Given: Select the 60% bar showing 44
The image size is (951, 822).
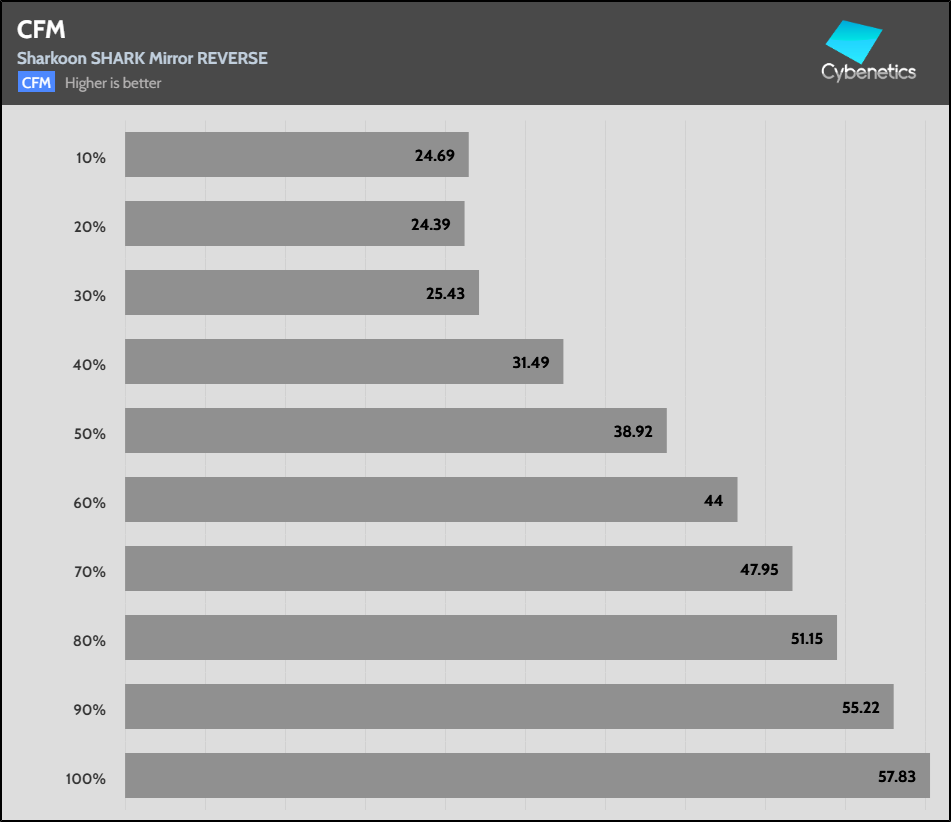Looking at the screenshot, I should pos(431,500).
